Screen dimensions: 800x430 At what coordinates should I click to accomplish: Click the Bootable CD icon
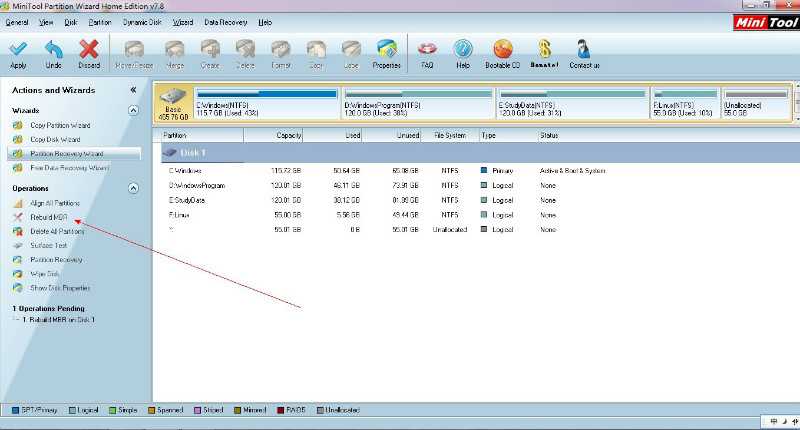click(503, 49)
